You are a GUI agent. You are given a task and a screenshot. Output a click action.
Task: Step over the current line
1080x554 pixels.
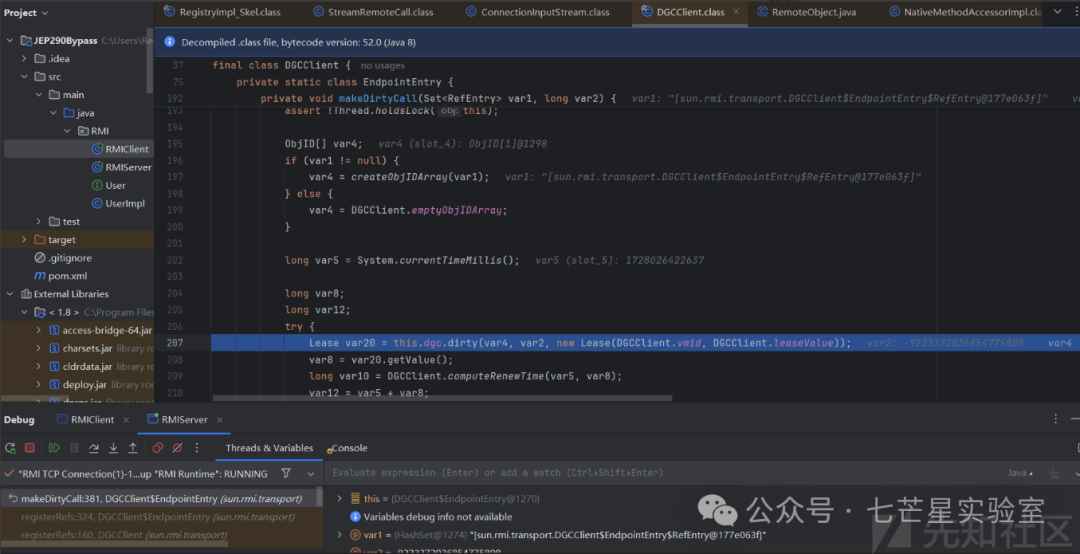[x=94, y=448]
